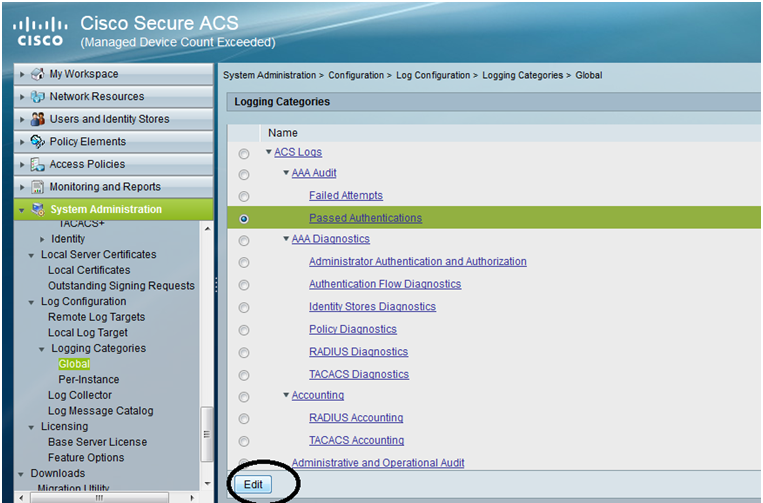Click the Monitoring and Reports icon
The image size is (763, 503).
coord(37,187)
